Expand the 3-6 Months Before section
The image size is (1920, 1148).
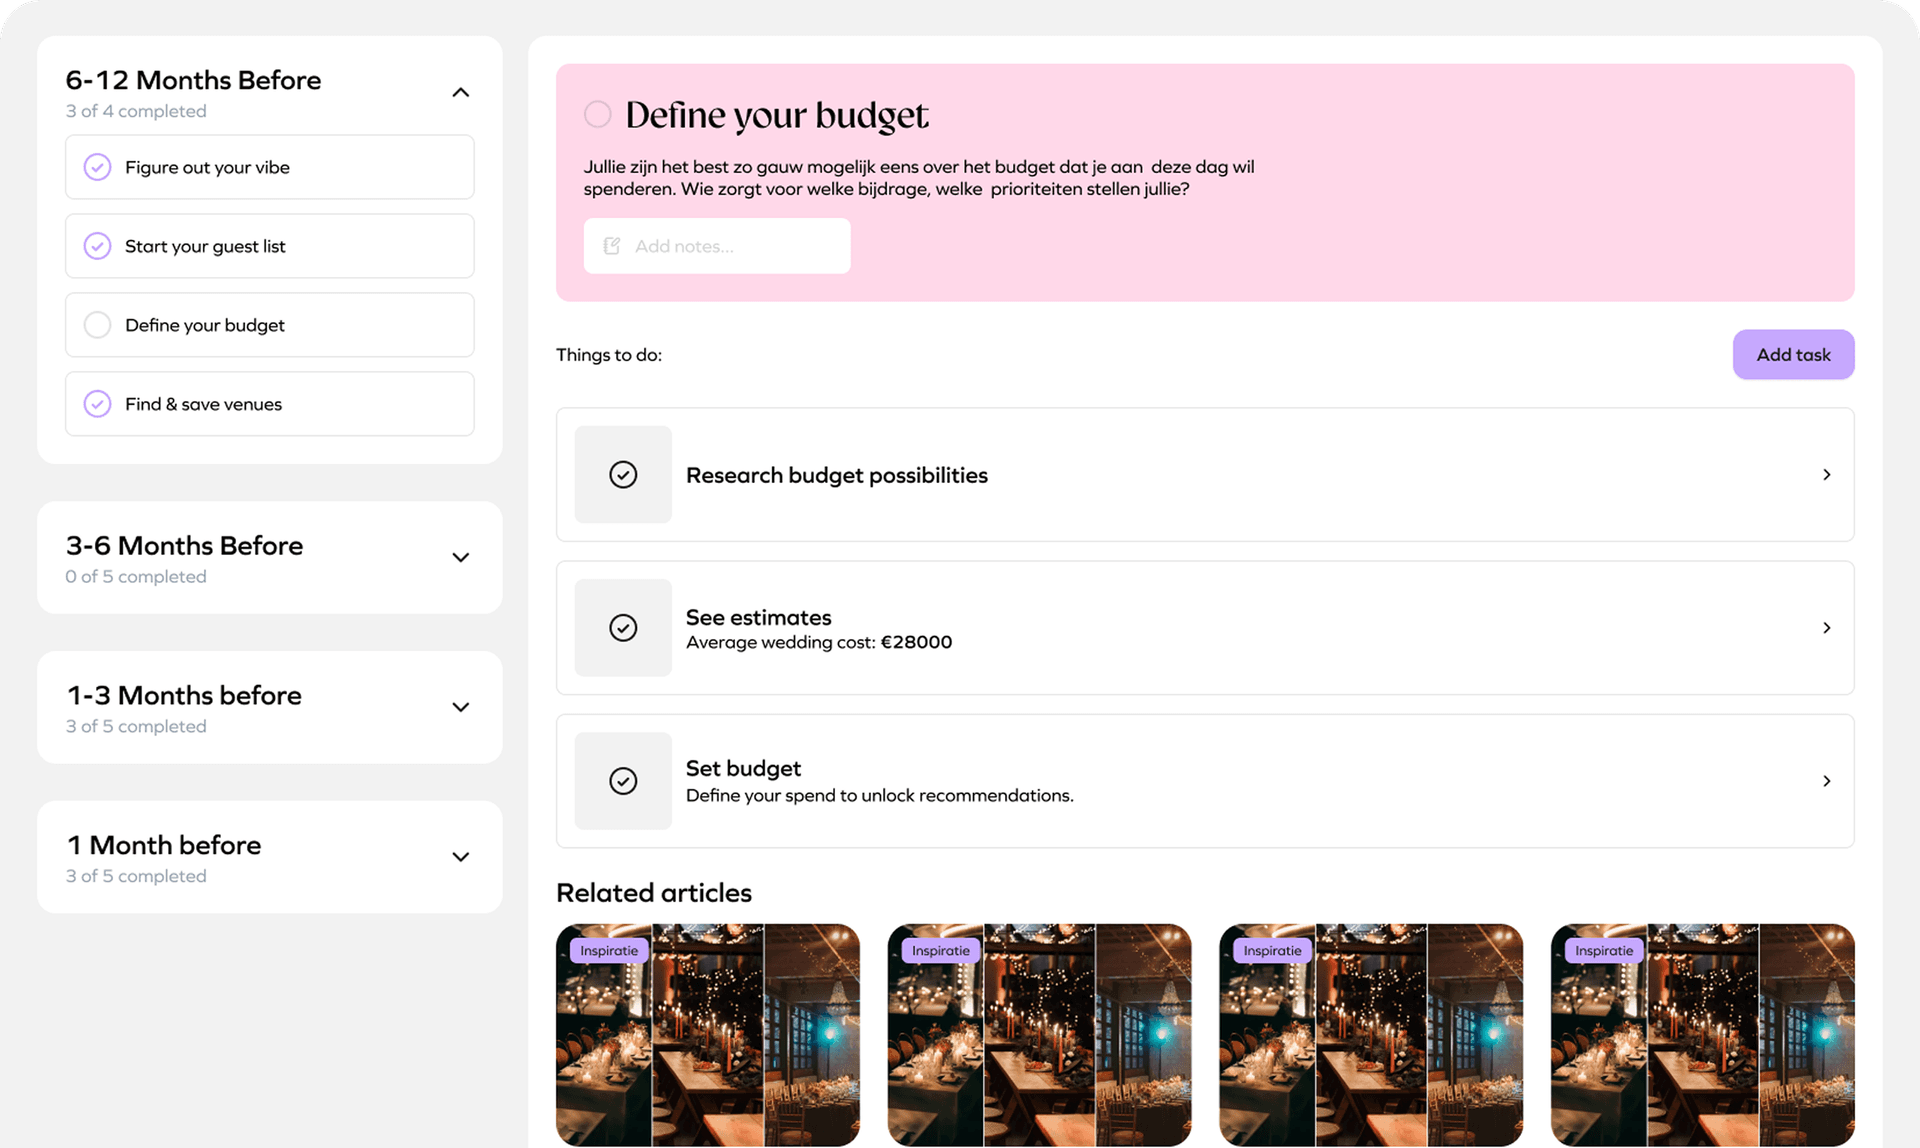460,557
